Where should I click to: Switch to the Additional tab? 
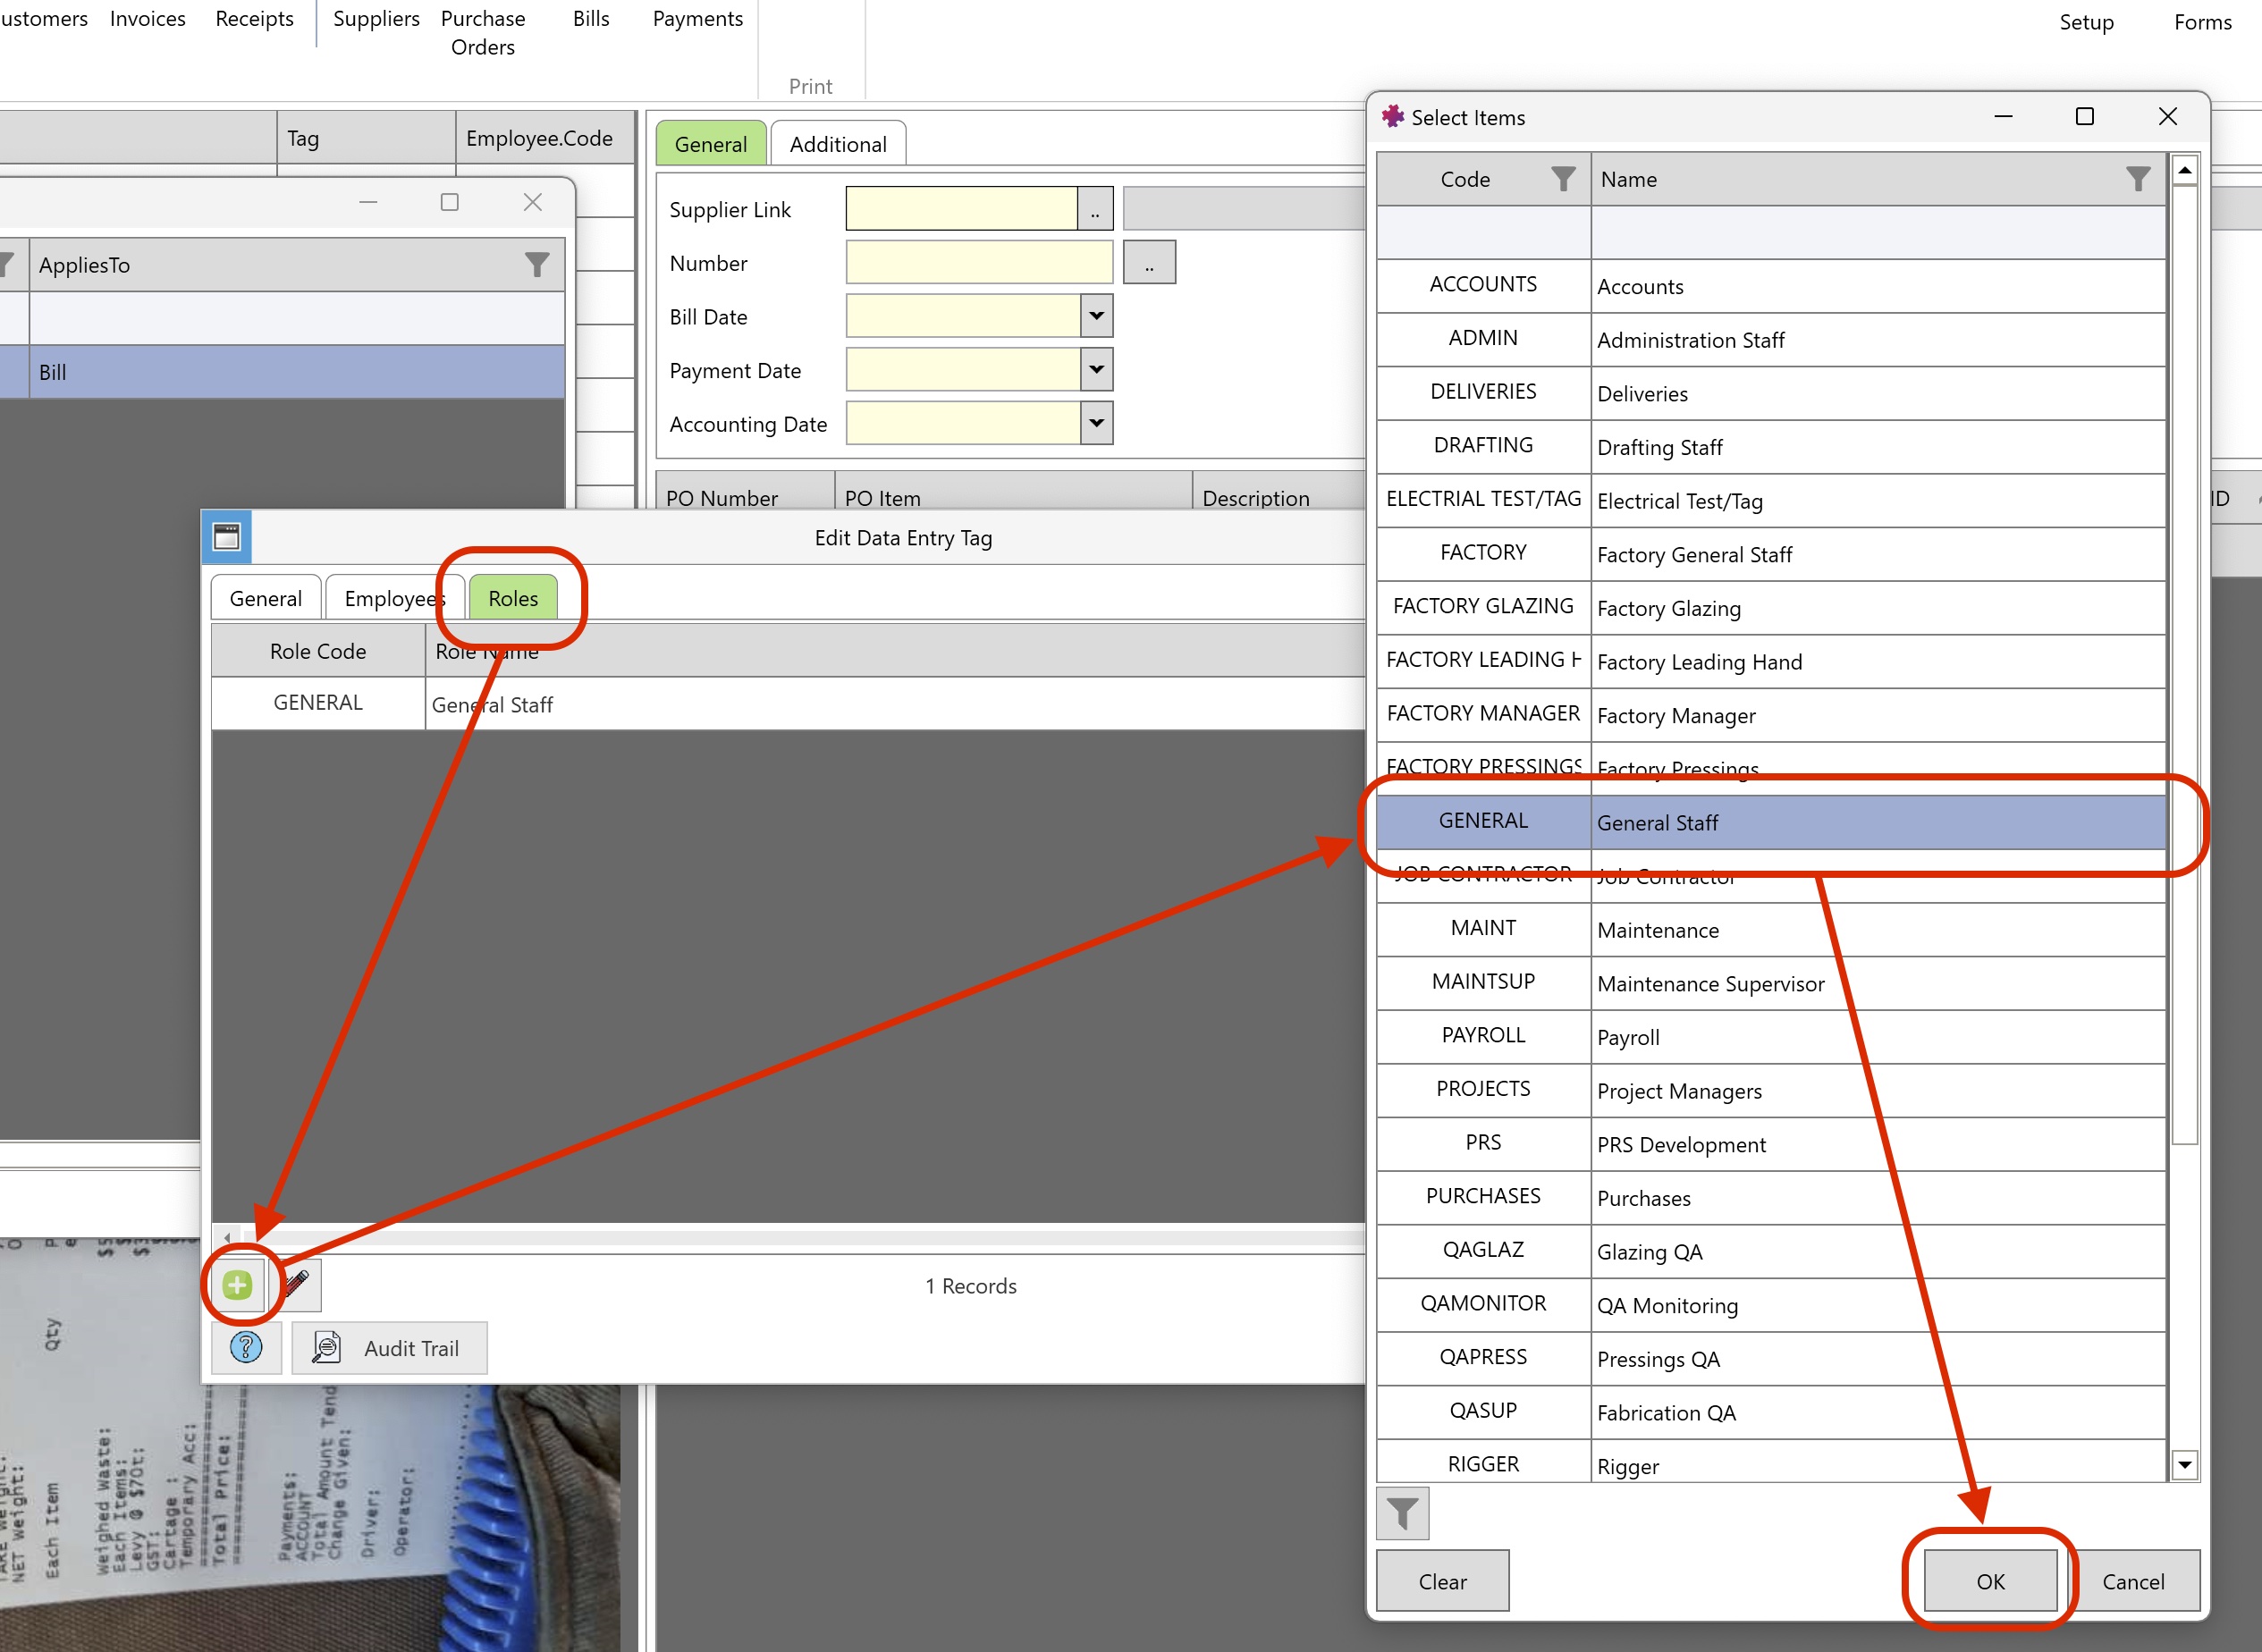[x=838, y=144]
